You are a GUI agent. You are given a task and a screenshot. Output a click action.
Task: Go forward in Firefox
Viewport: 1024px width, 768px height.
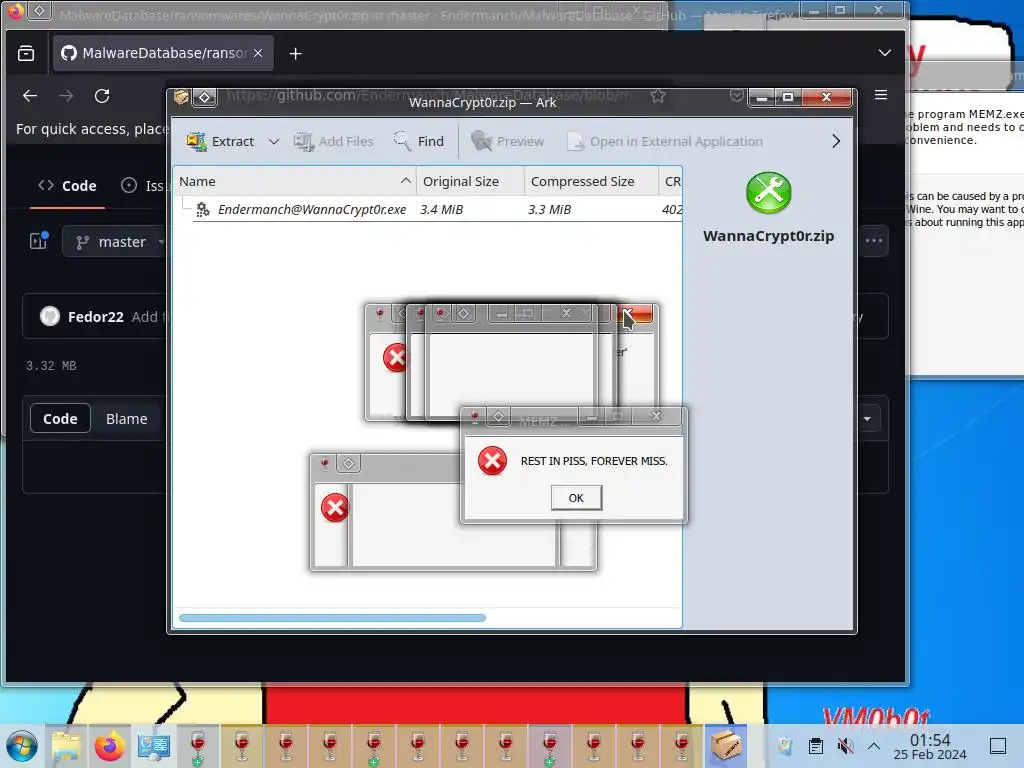tap(66, 95)
